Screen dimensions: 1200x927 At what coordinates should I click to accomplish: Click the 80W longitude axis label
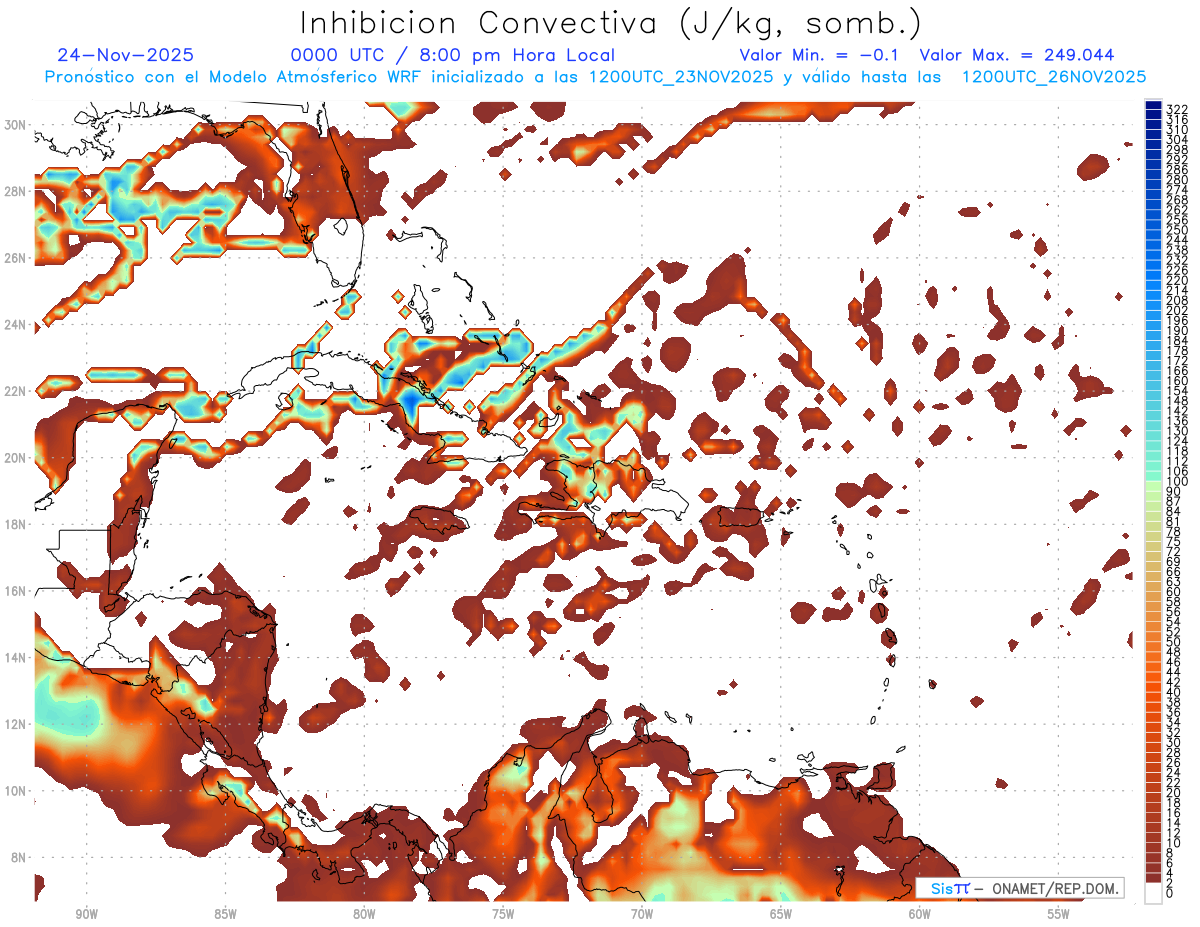click(x=364, y=914)
